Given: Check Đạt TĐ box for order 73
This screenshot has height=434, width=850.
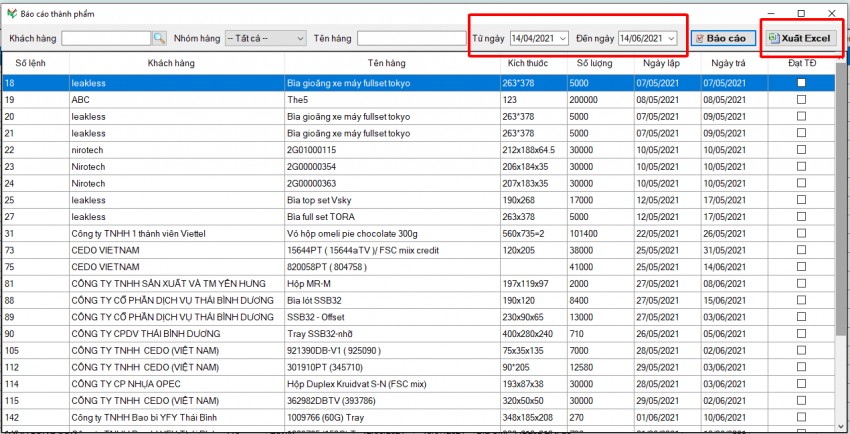Looking at the screenshot, I should [x=800, y=250].
